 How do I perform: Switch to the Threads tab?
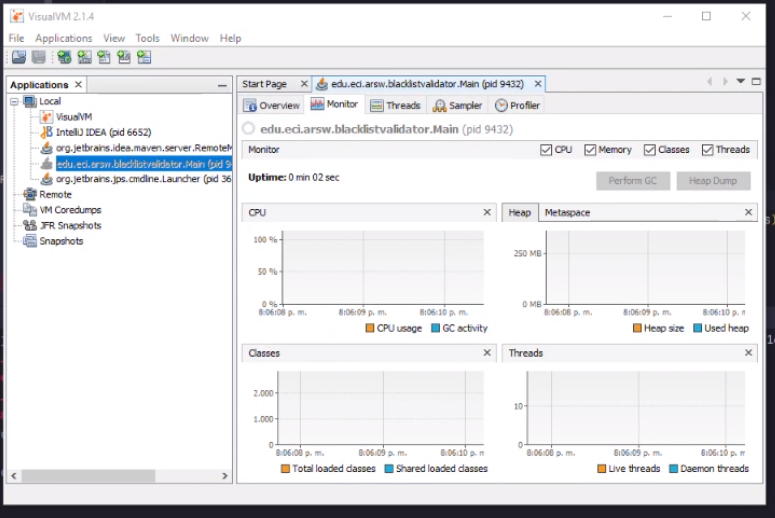[395, 105]
